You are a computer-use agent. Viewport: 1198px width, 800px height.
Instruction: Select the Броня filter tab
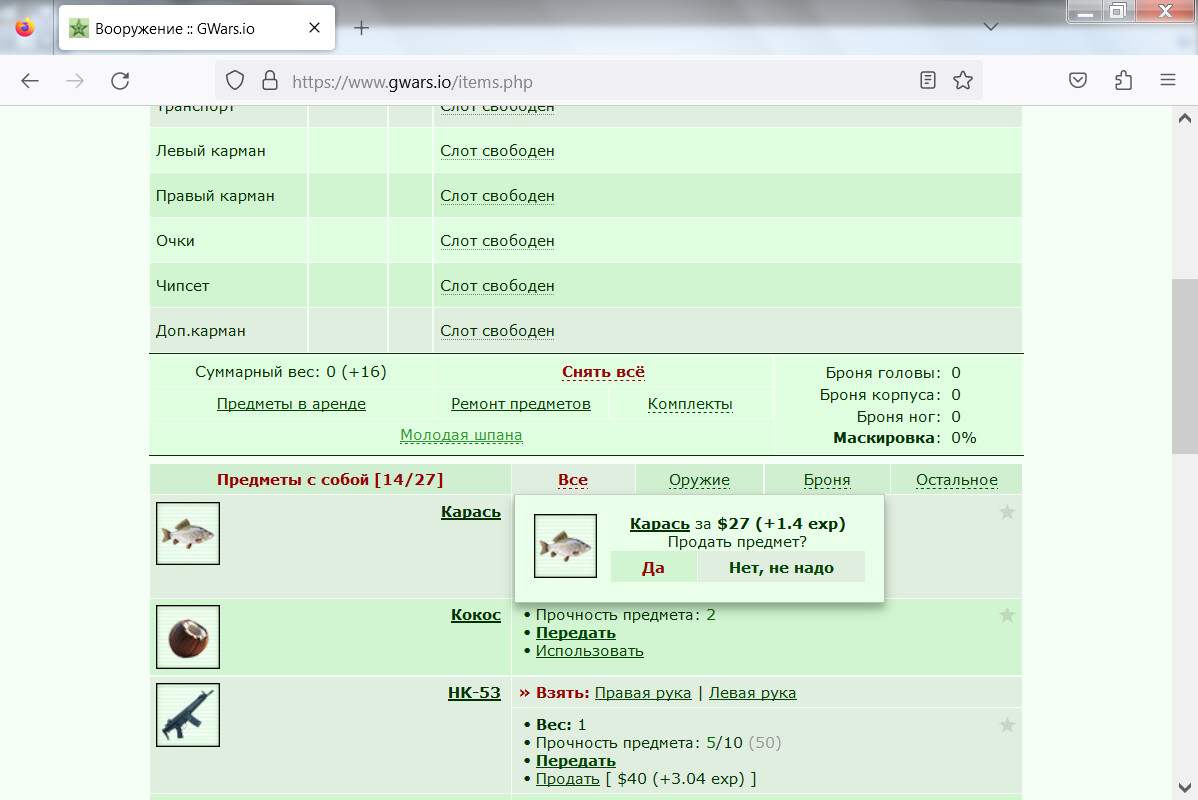point(827,480)
